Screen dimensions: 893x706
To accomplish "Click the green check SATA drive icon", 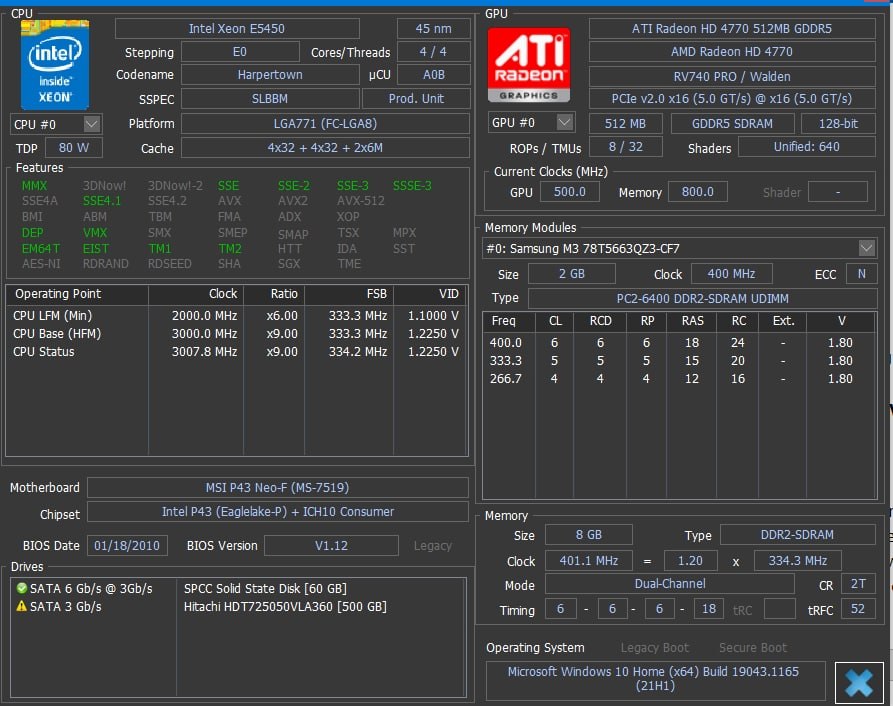I will tap(21, 589).
